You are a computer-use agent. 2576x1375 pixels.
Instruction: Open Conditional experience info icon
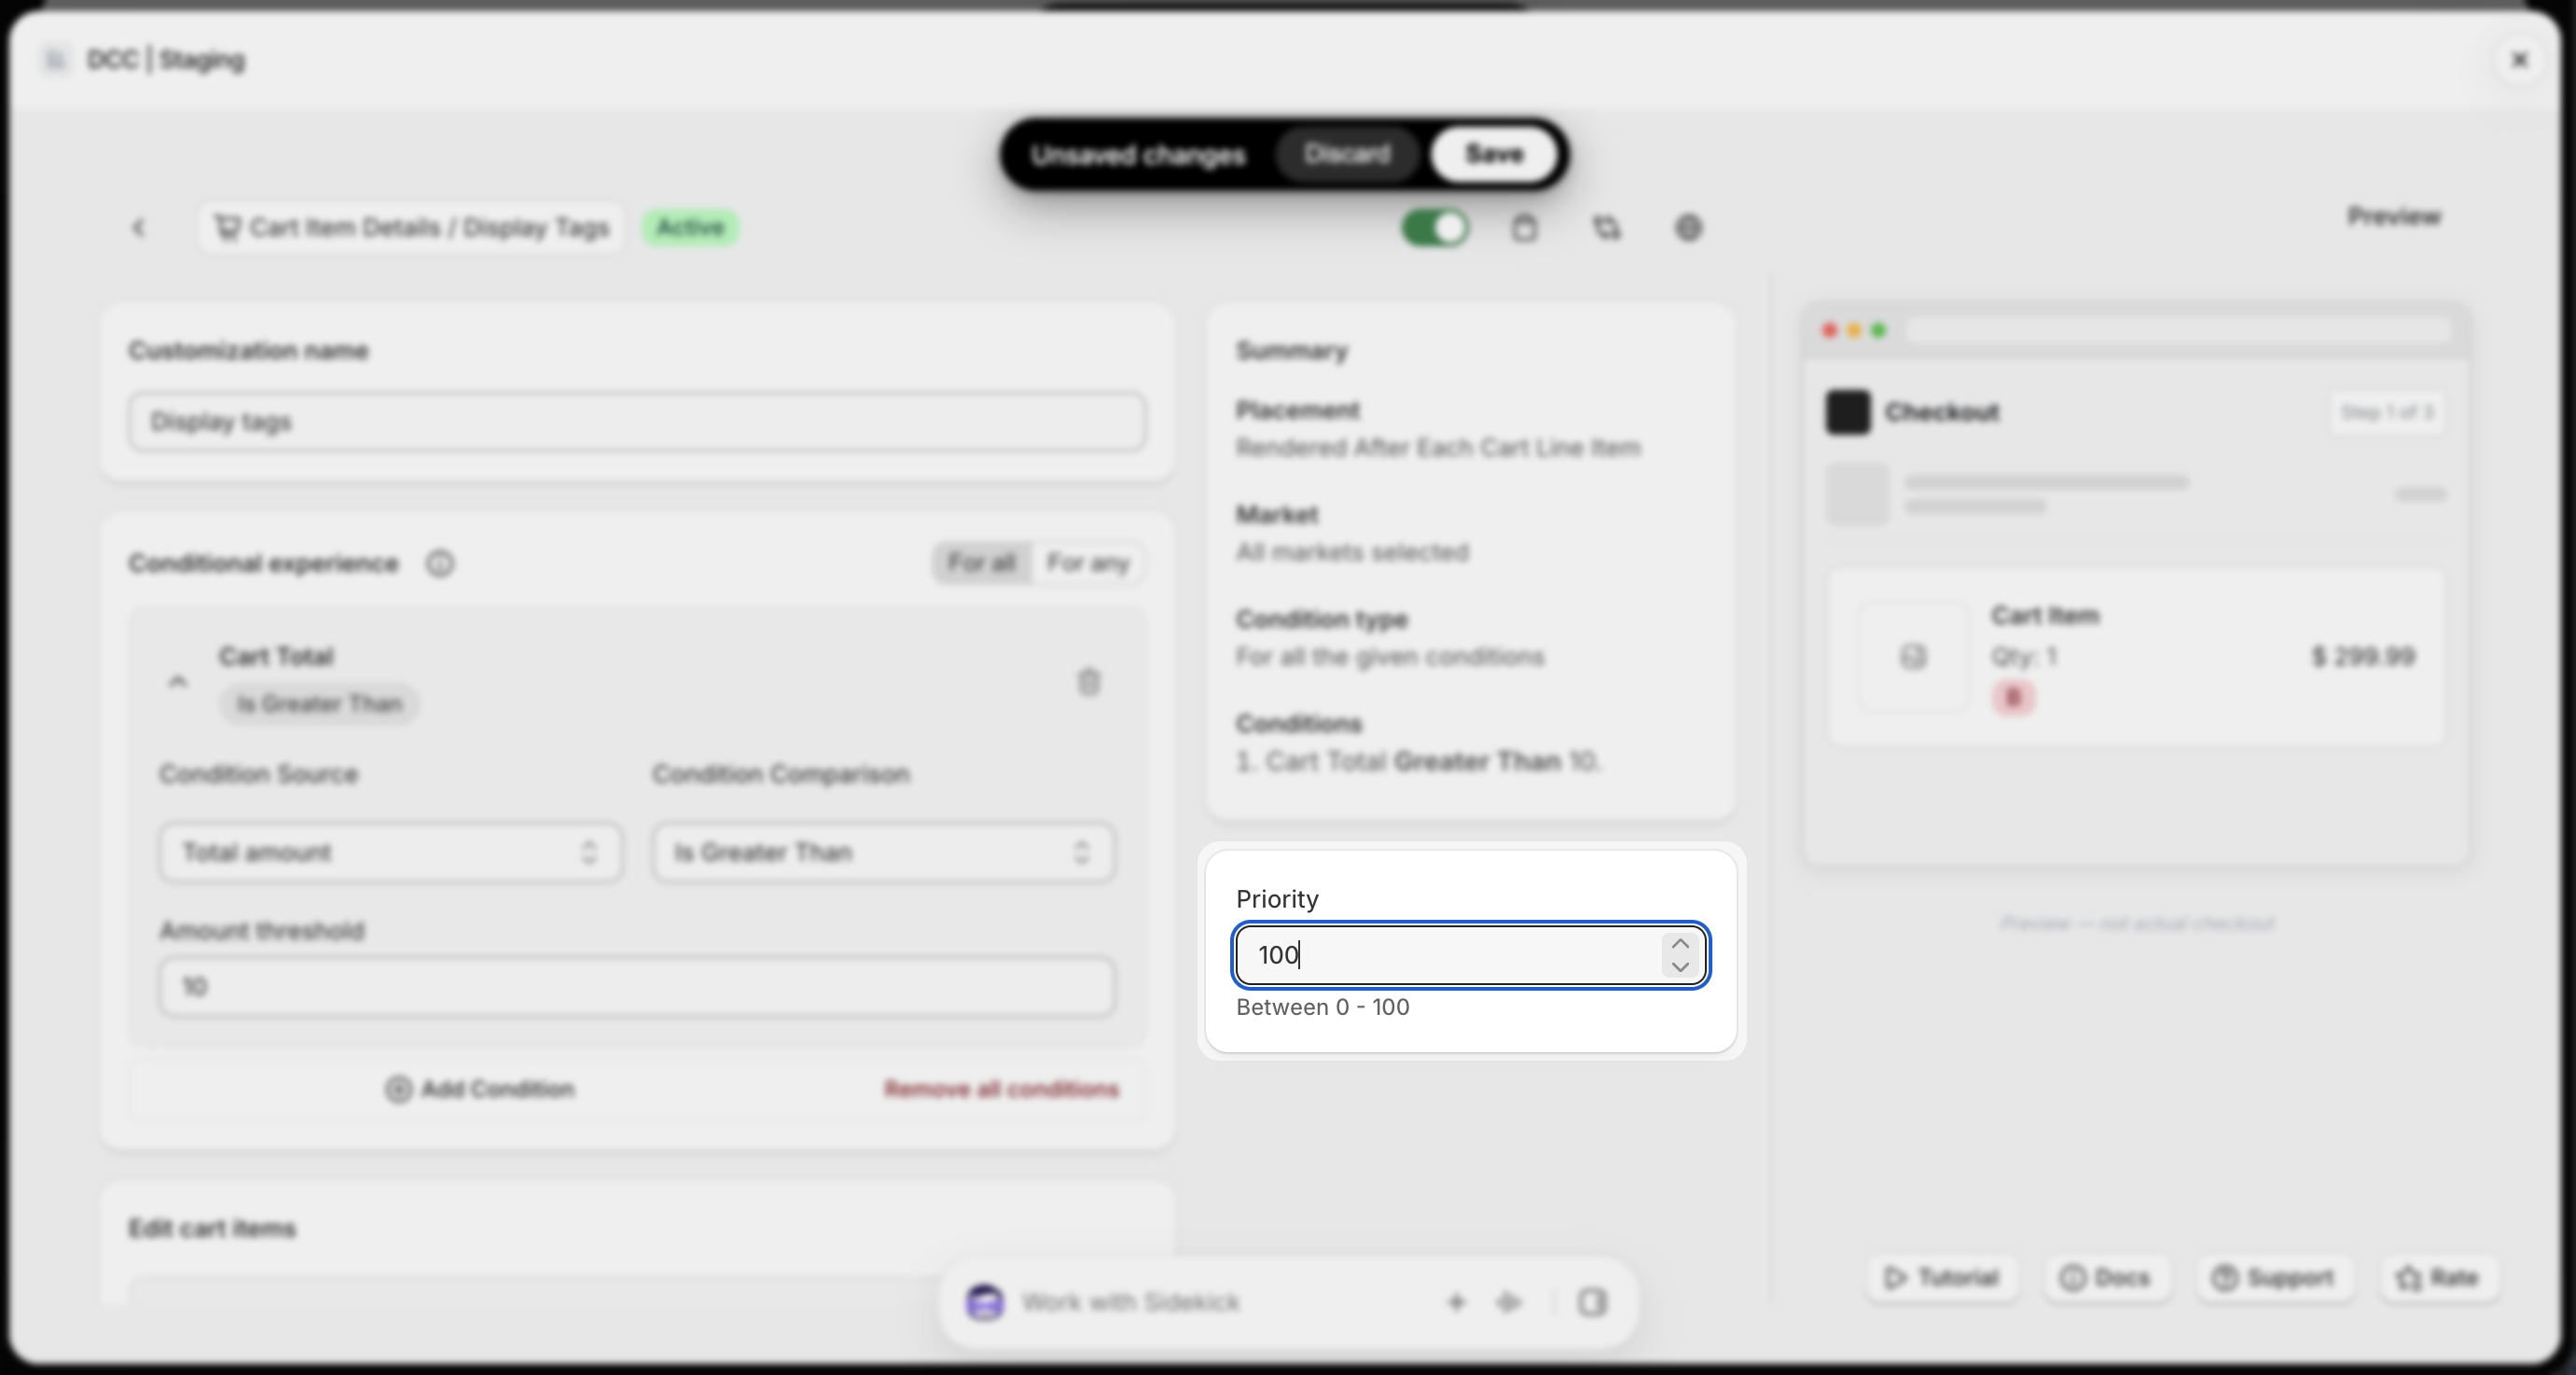click(x=440, y=564)
